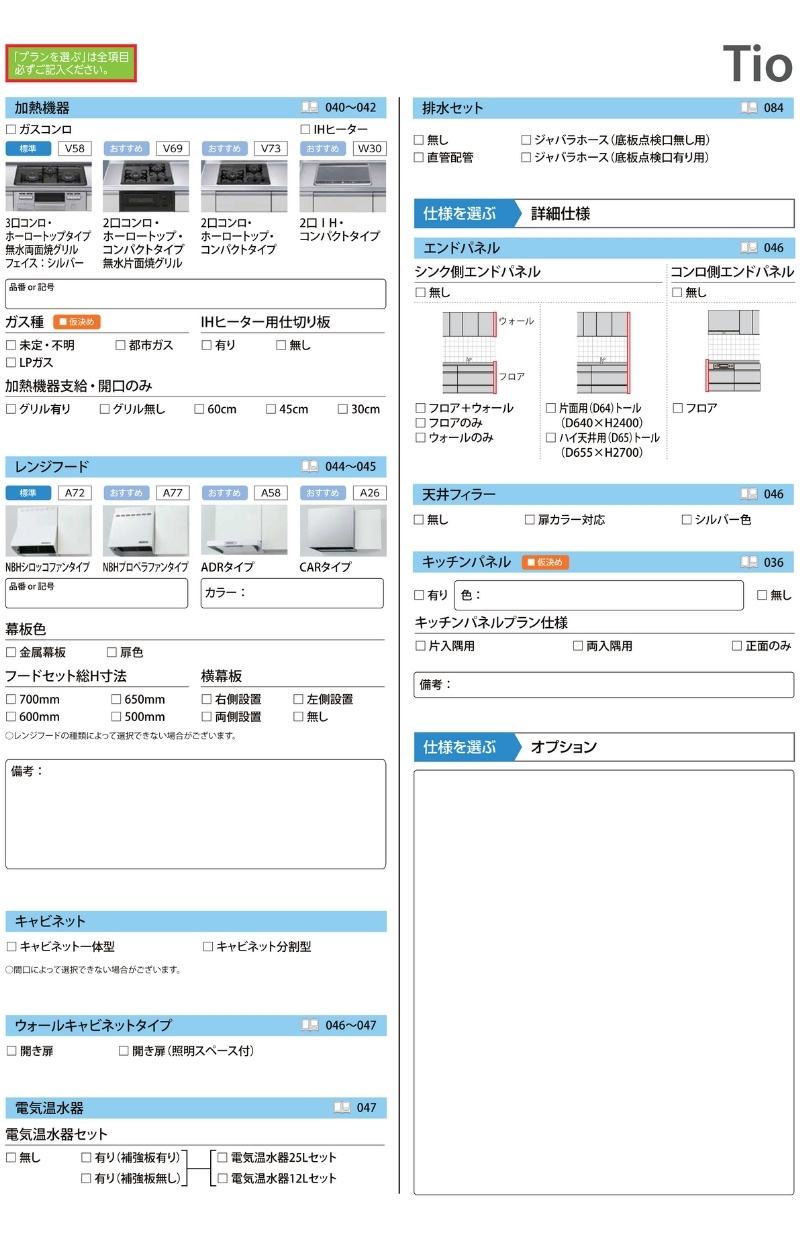Click the 備考 field under キッチンパネル

point(604,685)
